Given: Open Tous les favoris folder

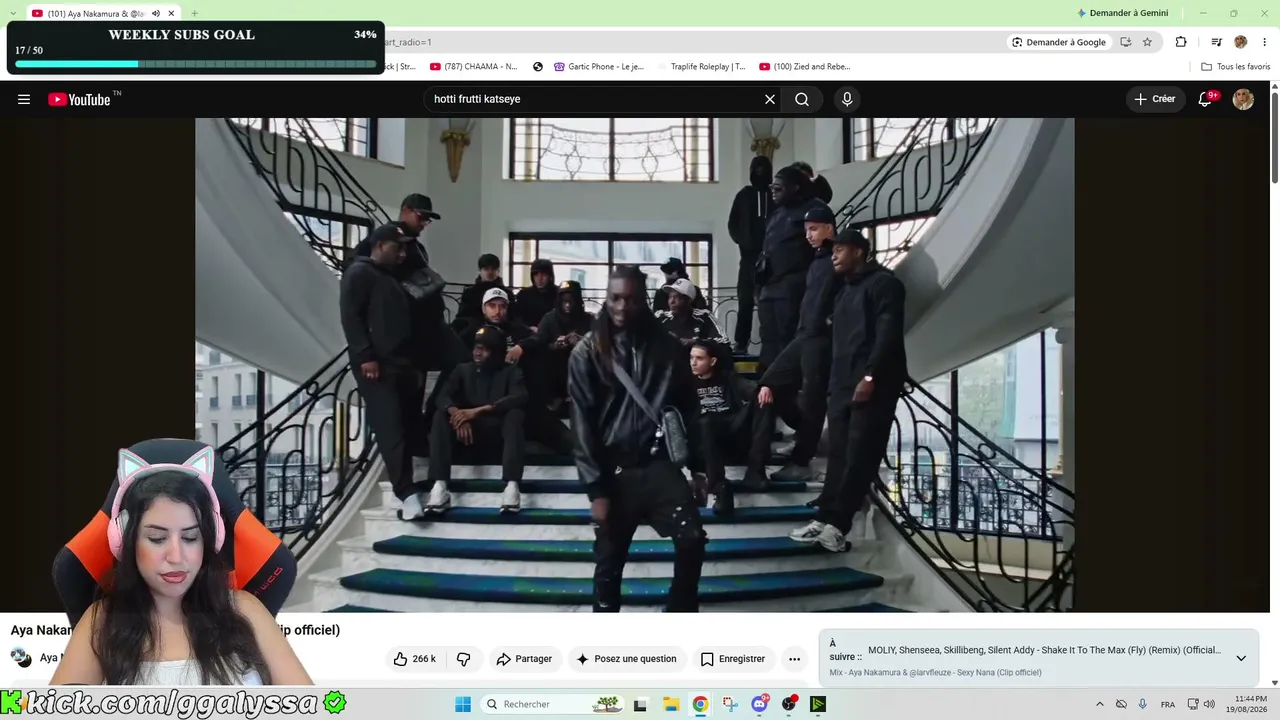Looking at the screenshot, I should click(x=1236, y=67).
